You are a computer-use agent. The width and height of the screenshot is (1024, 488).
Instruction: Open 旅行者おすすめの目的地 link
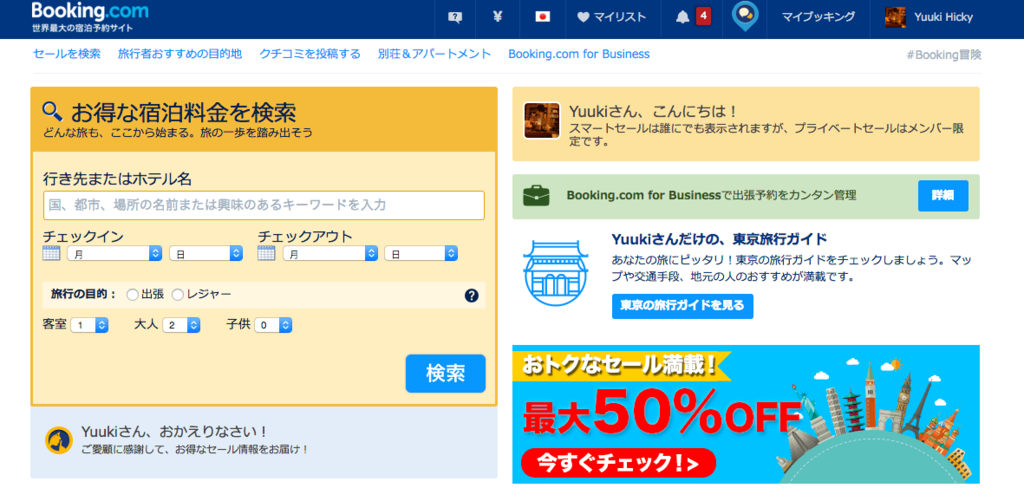click(x=180, y=54)
